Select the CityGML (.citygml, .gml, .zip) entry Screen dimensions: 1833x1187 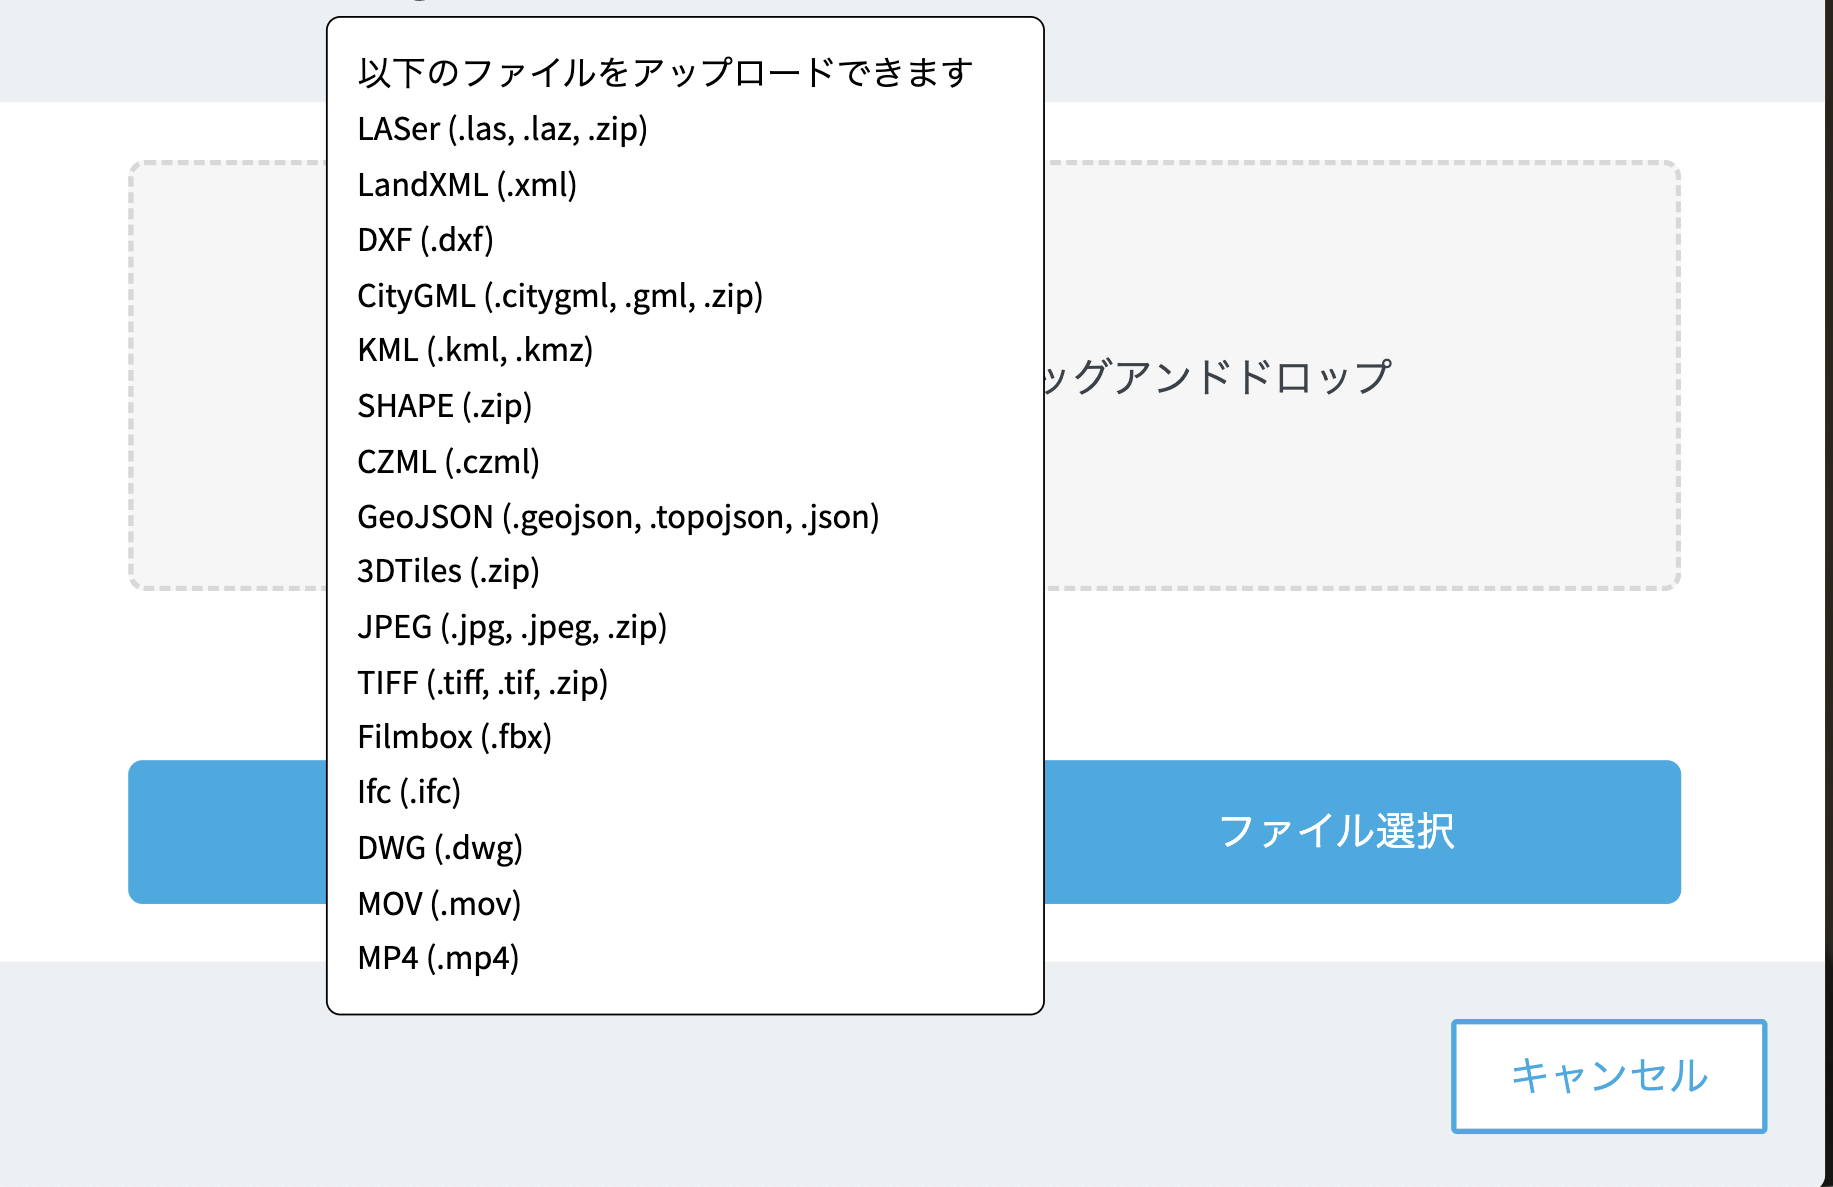(560, 296)
